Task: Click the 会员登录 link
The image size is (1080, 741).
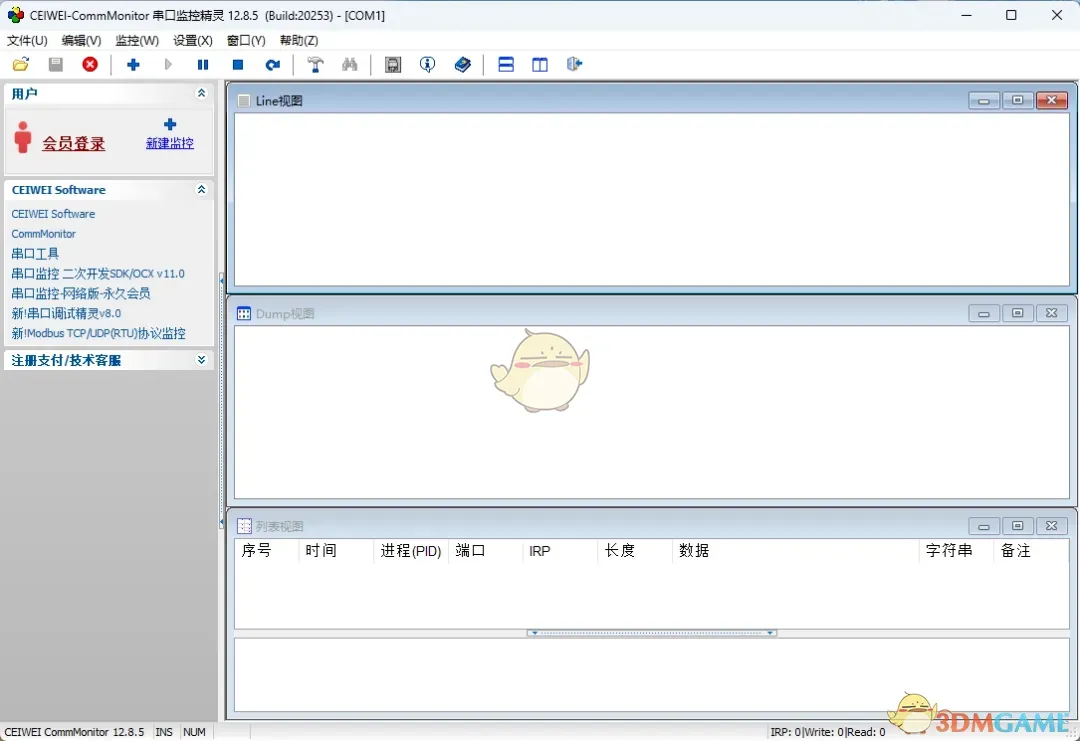Action: coord(73,144)
